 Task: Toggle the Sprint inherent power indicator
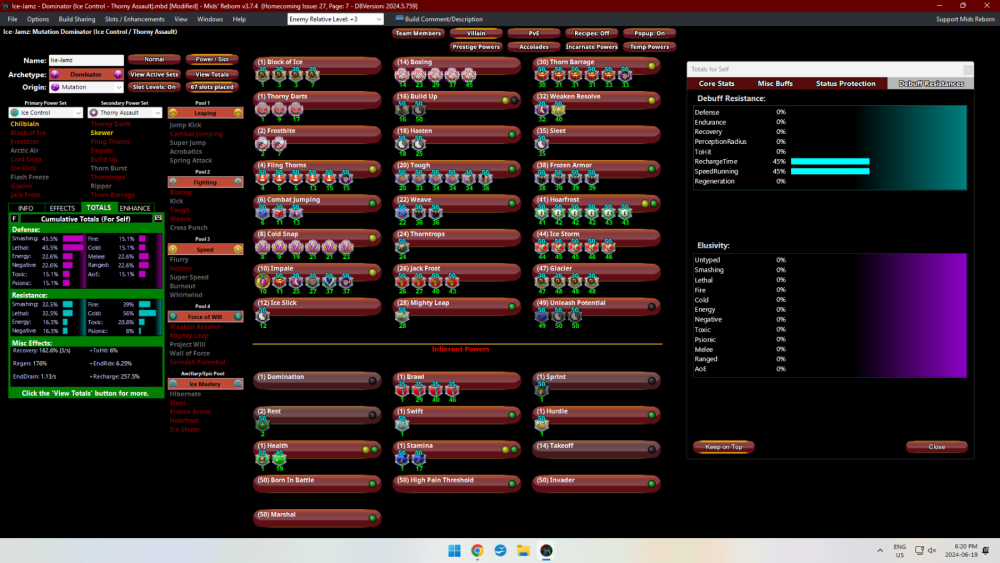(x=652, y=381)
